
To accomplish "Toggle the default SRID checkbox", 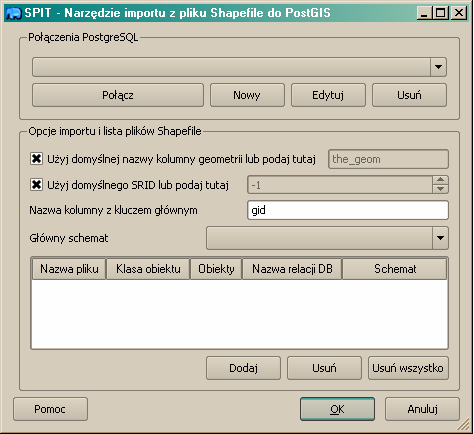I will point(36,184).
